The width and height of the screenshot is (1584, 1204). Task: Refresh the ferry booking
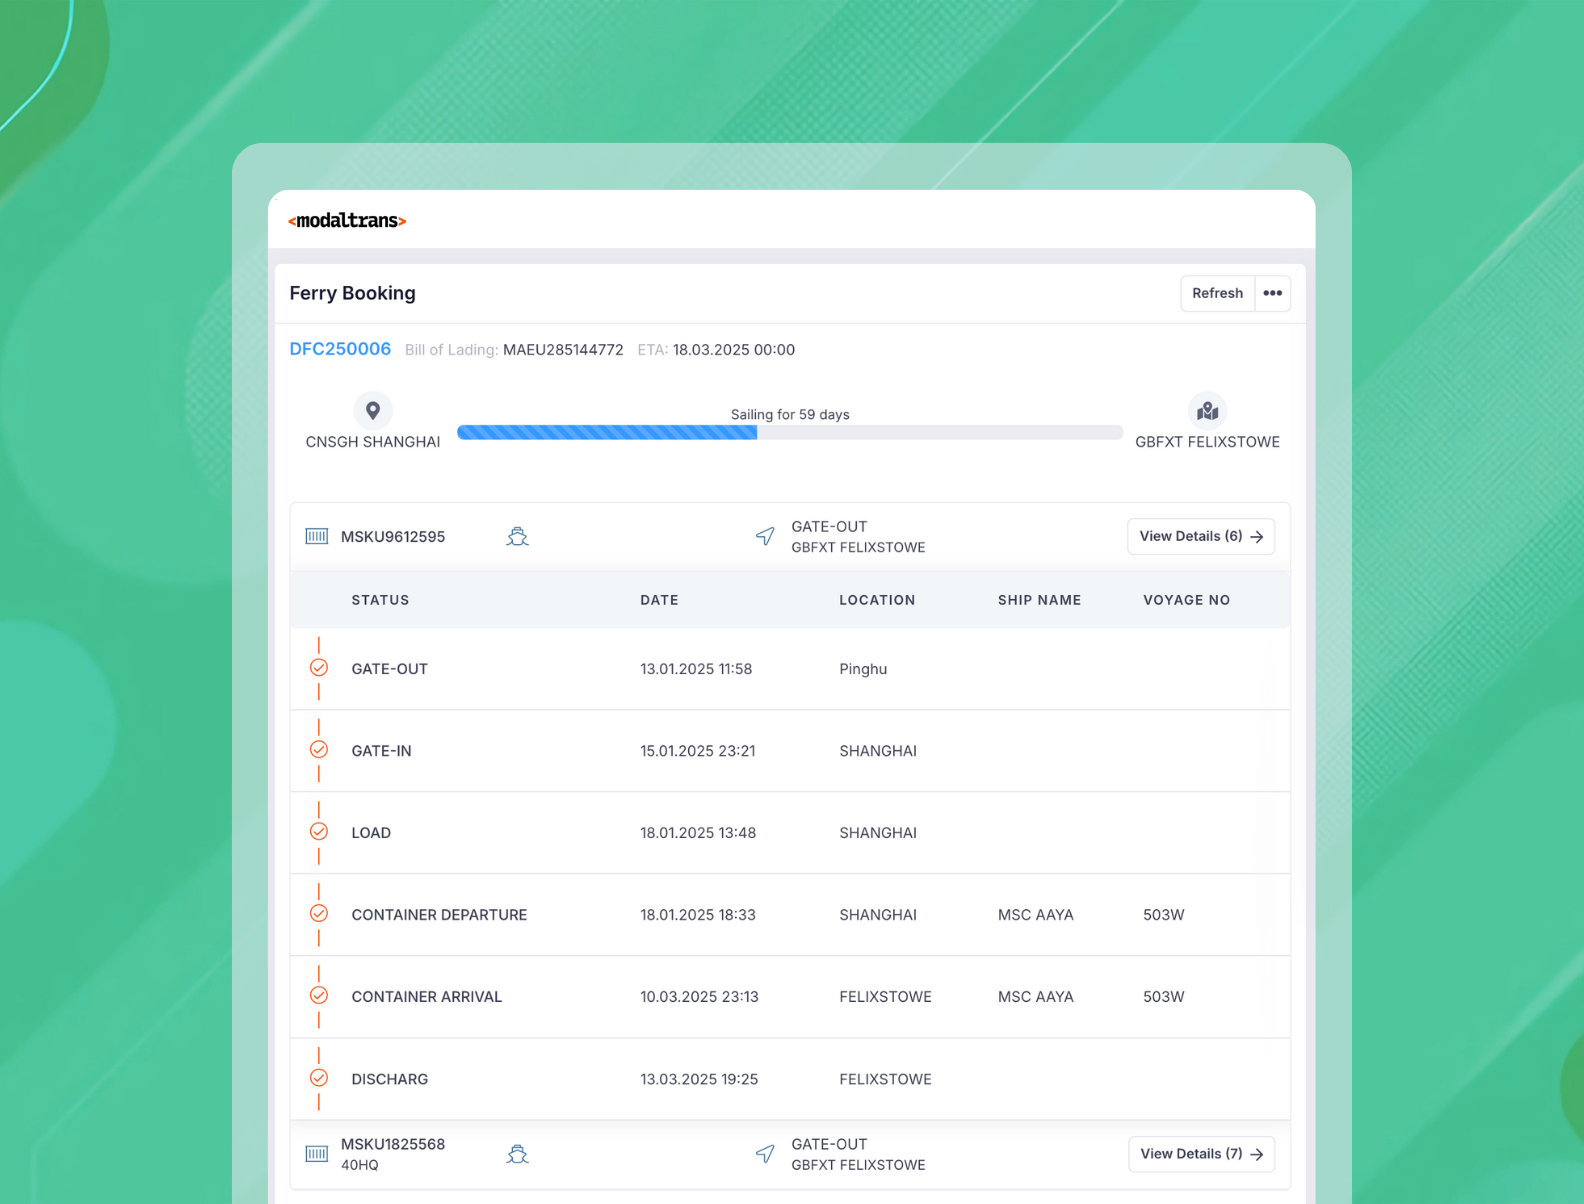pos(1217,293)
